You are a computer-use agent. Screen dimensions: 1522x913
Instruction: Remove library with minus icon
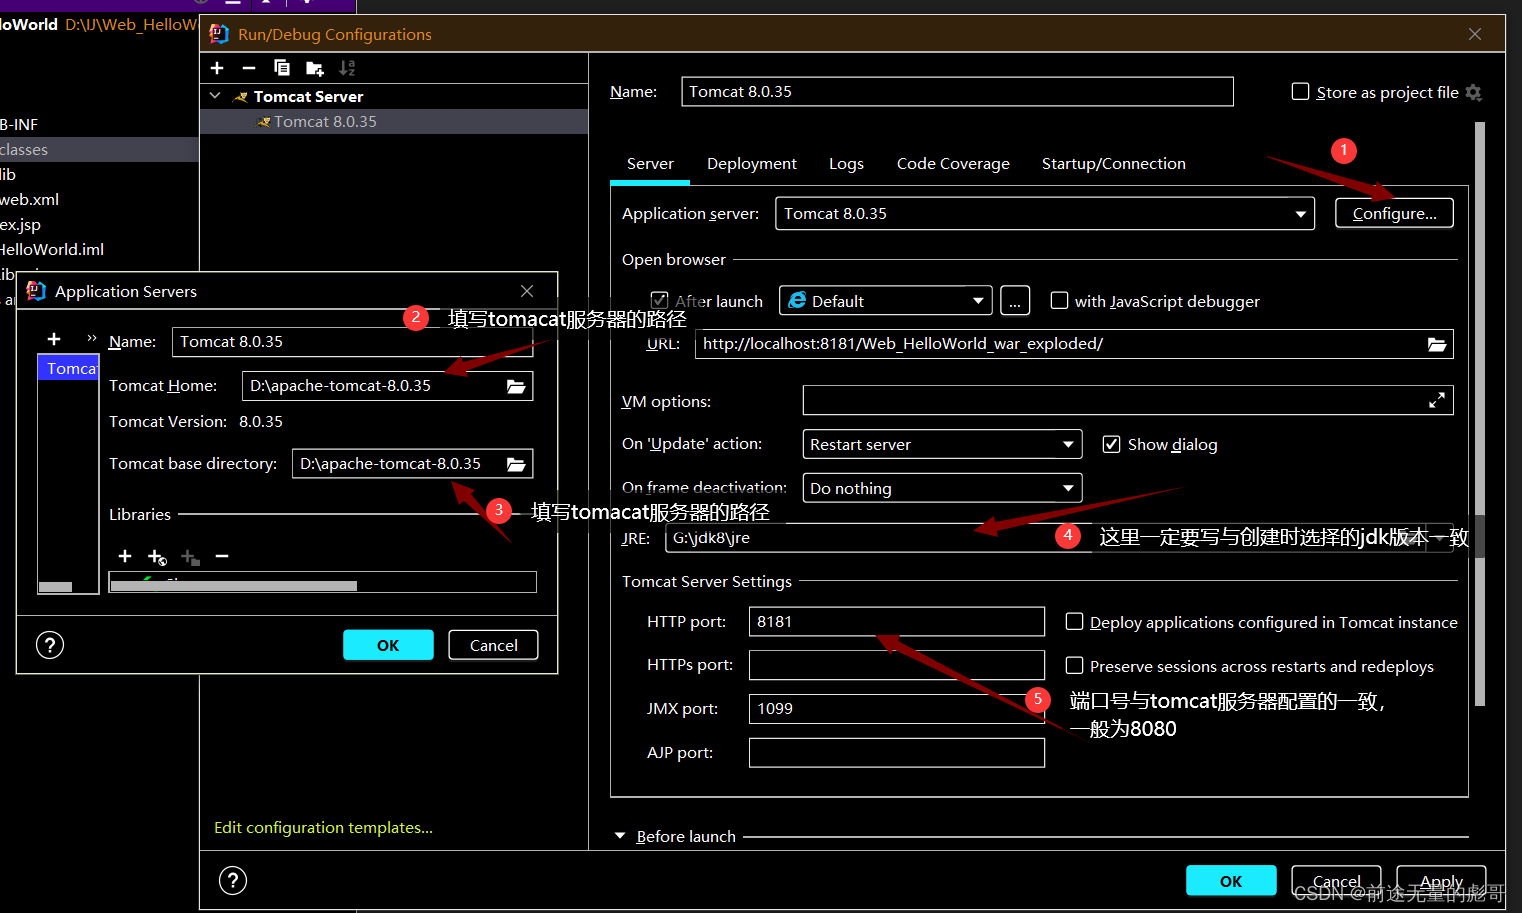(x=222, y=556)
